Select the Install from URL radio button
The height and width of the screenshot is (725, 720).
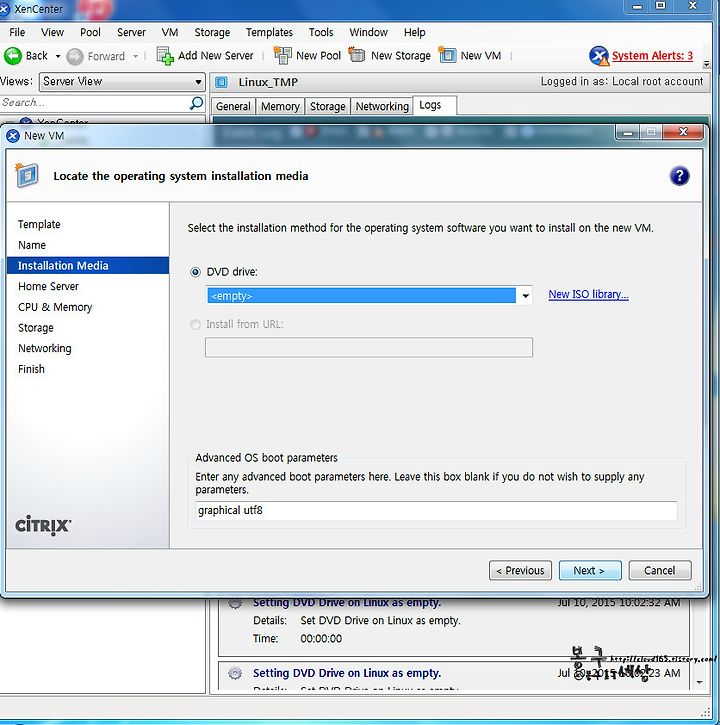point(196,325)
